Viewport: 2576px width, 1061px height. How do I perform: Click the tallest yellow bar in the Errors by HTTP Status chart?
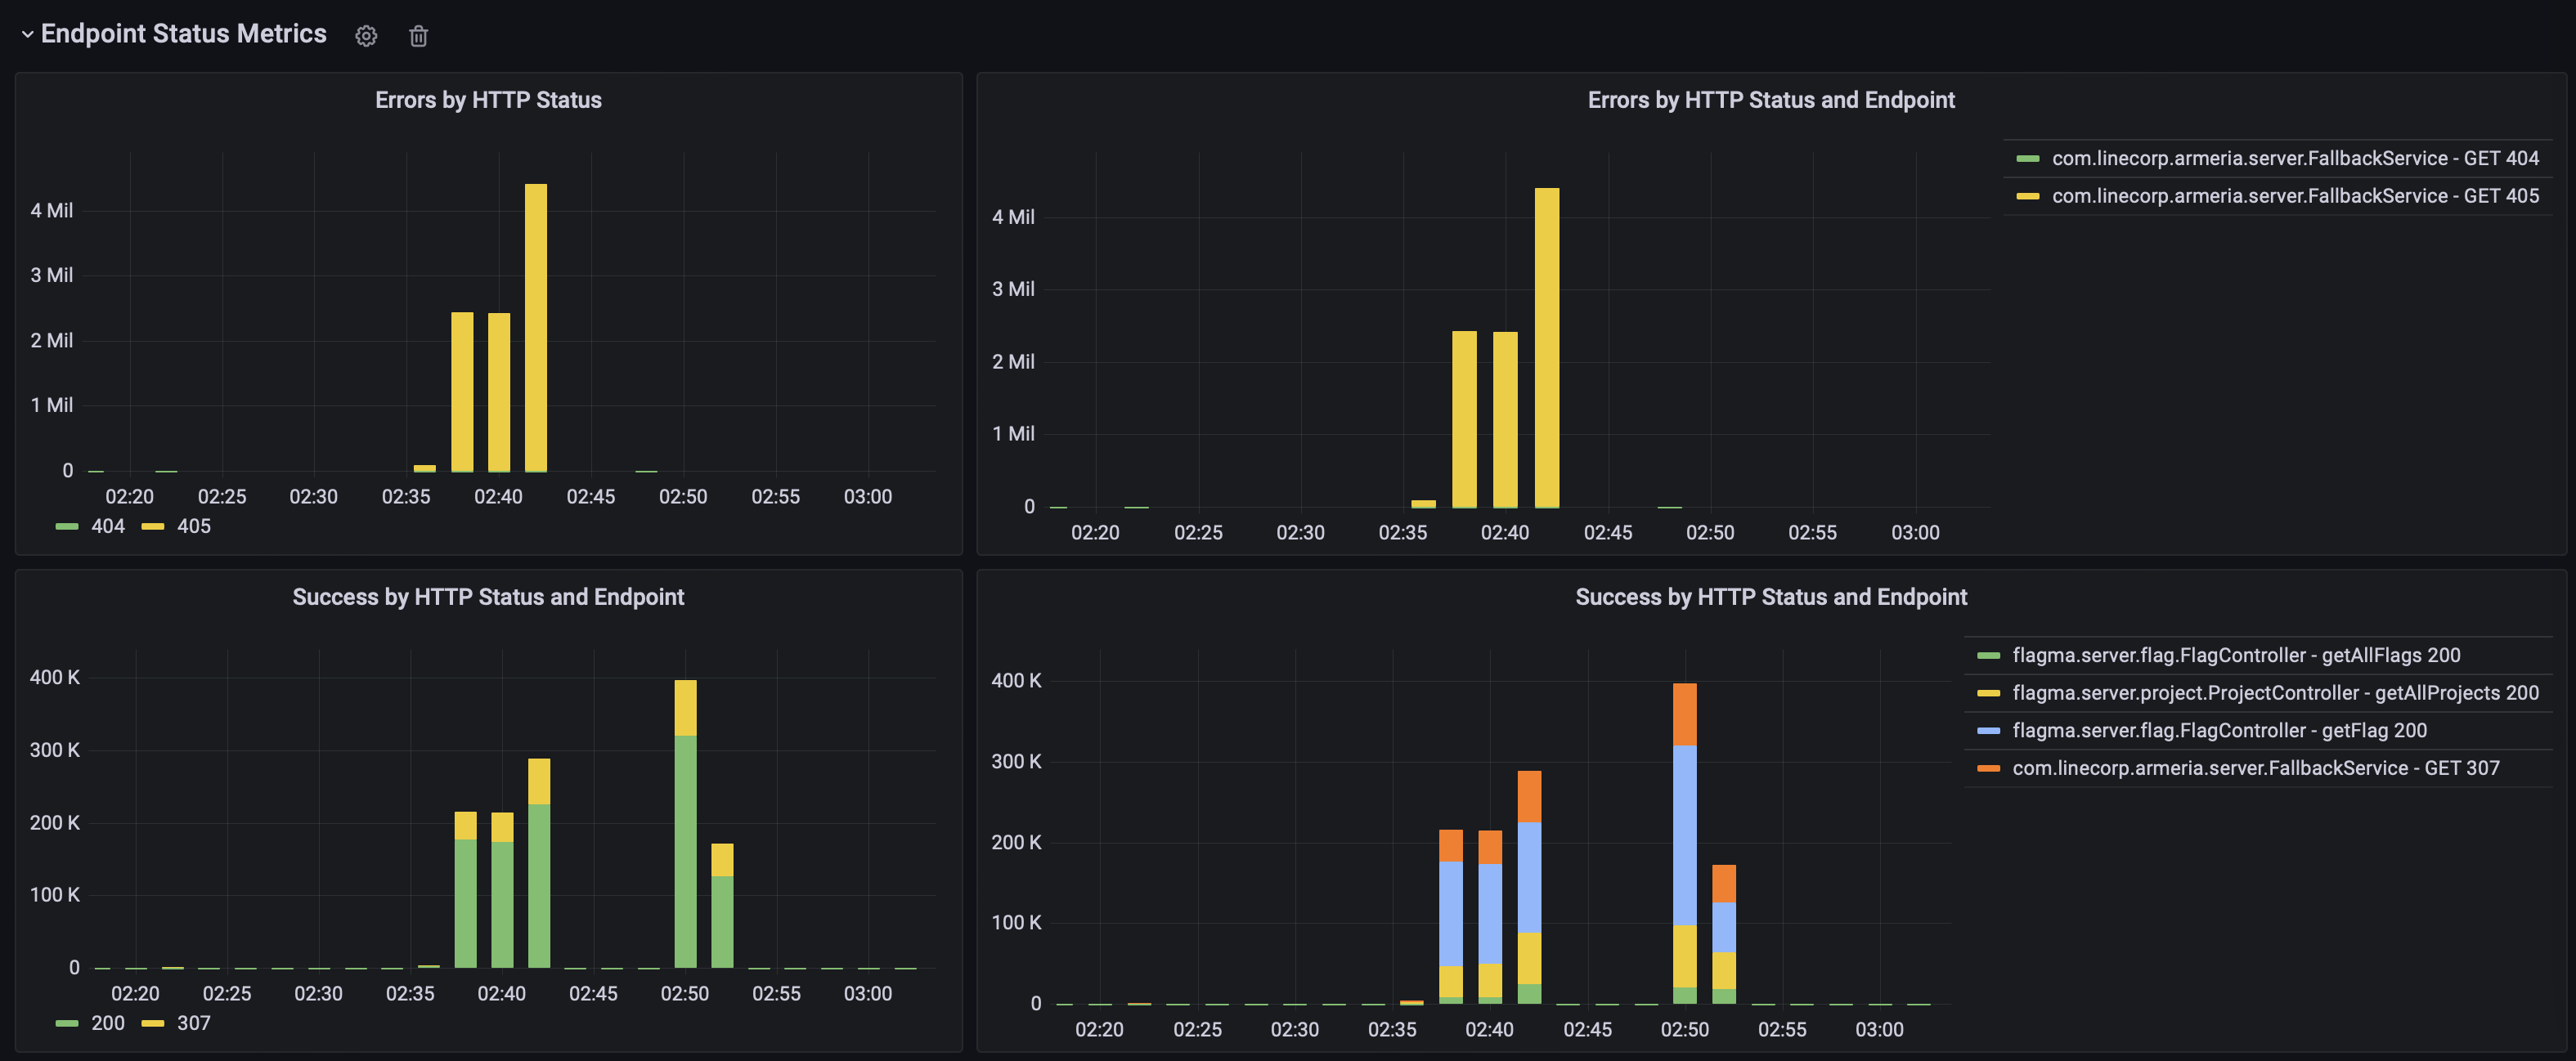click(x=536, y=327)
